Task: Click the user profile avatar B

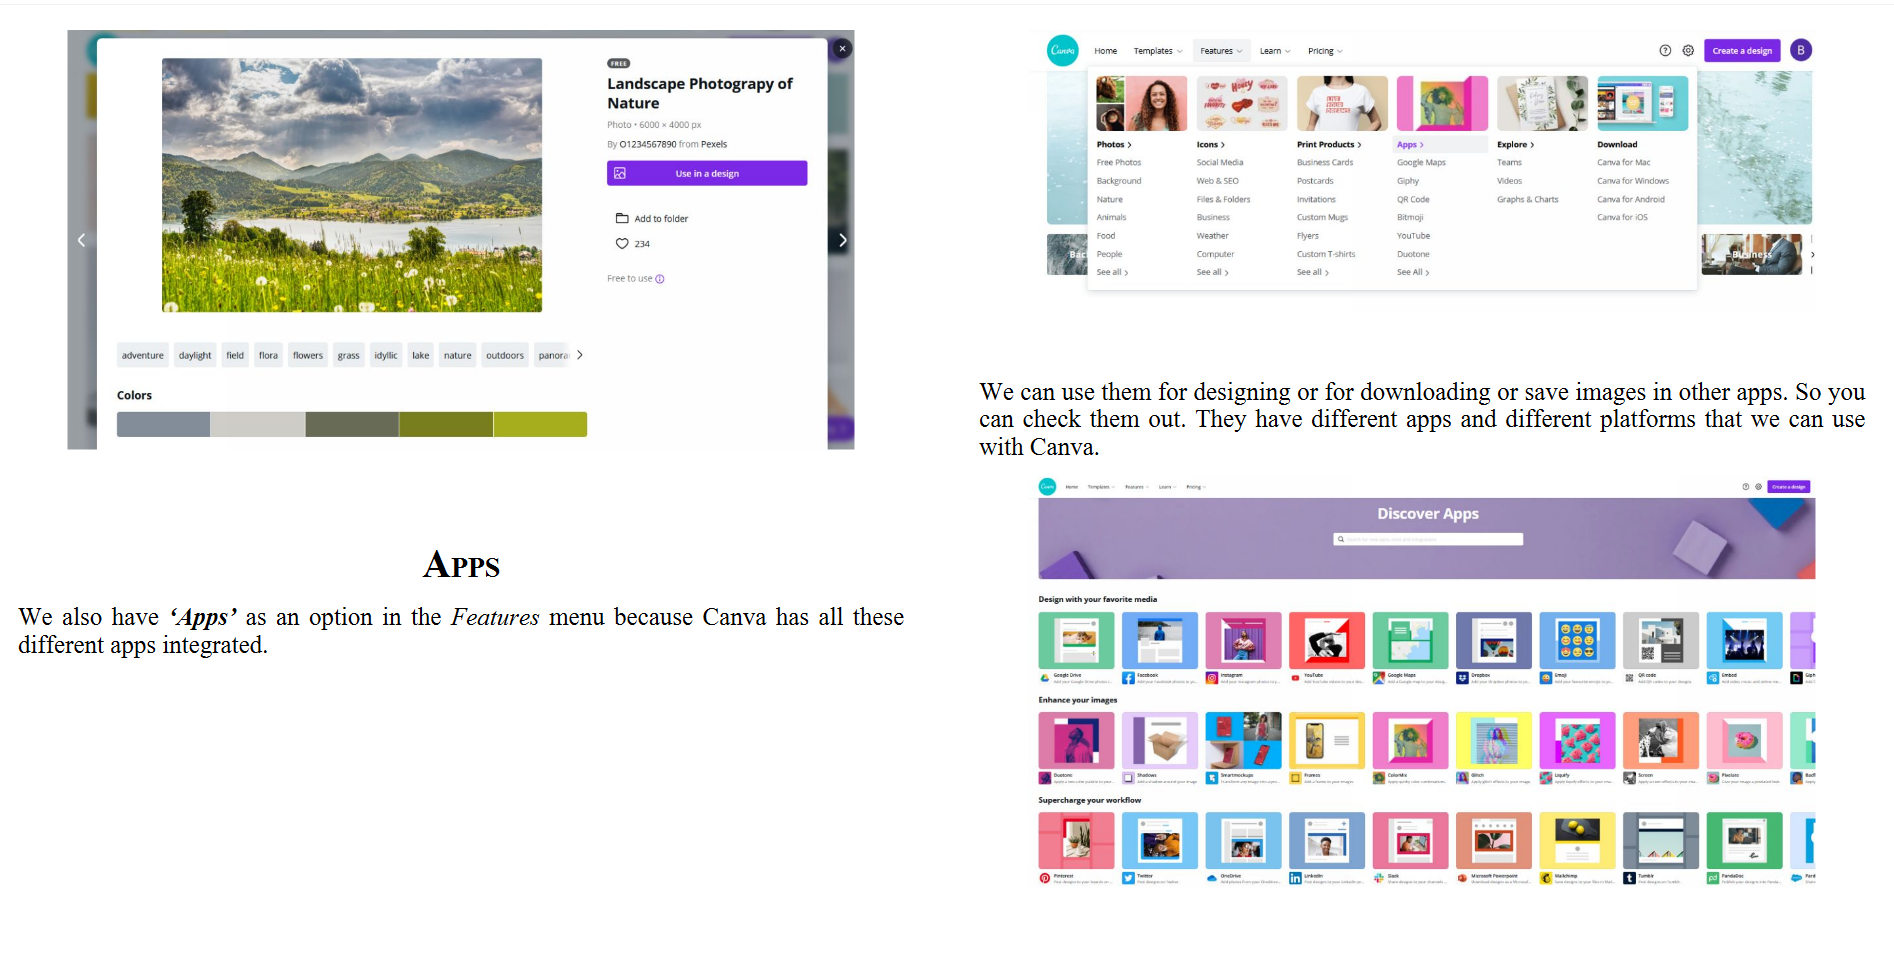Action: (x=1801, y=50)
